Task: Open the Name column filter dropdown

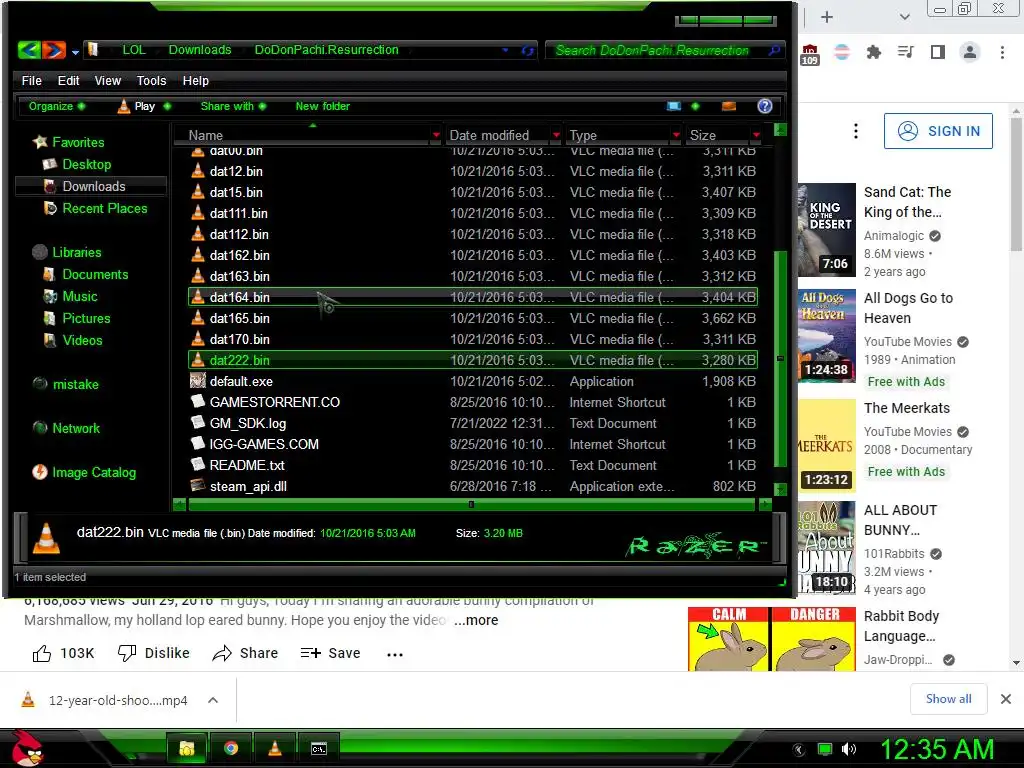Action: 436,135
